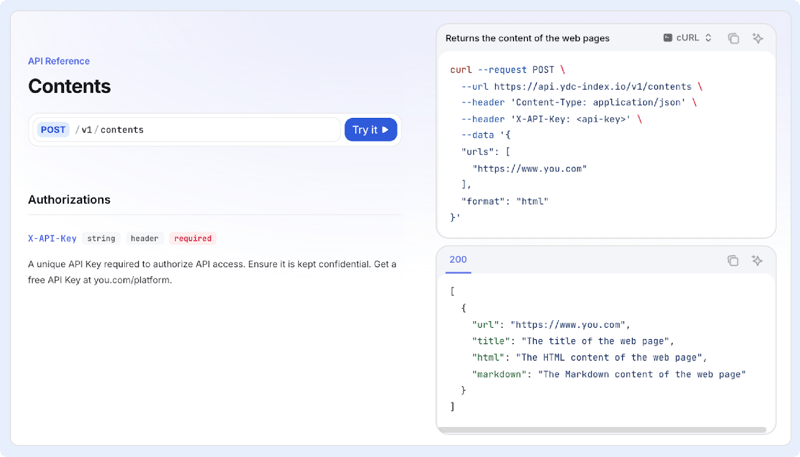800x457 pixels.
Task: Copy the cURL request code
Action: tap(733, 38)
